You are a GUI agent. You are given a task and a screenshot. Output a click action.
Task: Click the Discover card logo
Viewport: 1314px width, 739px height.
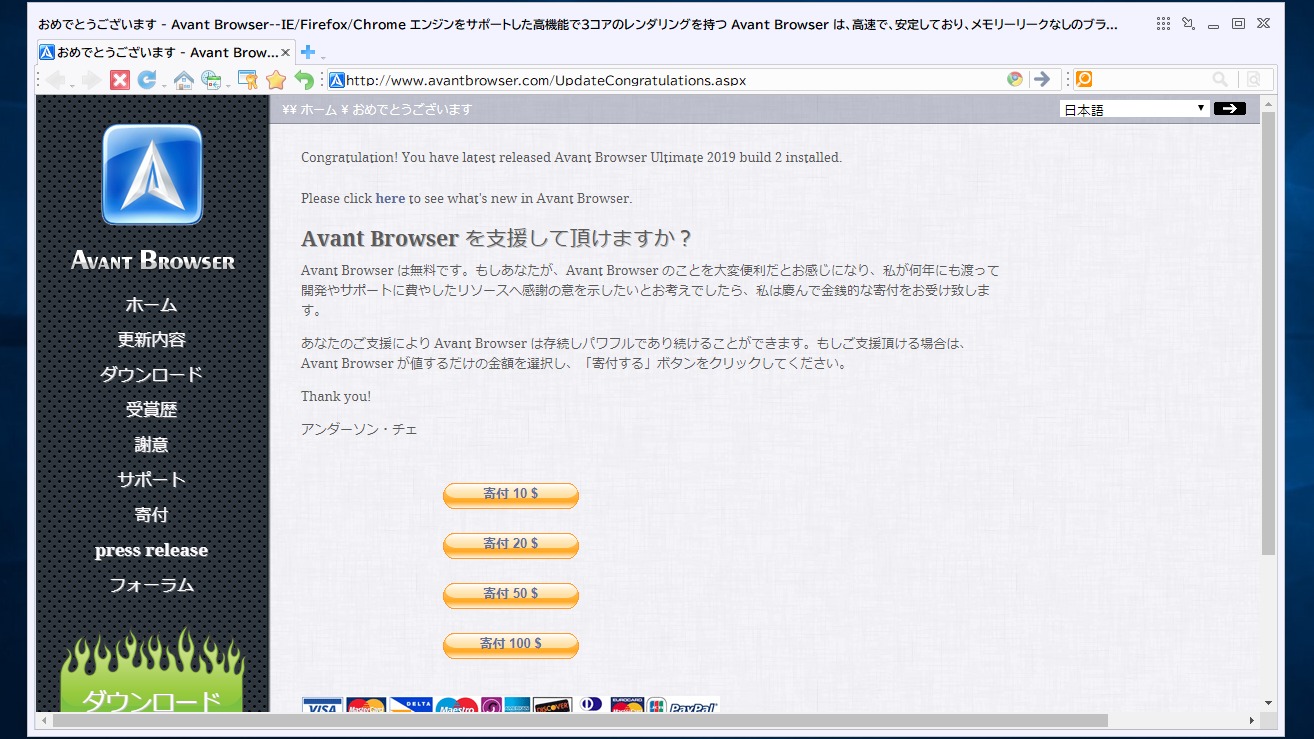point(553,706)
